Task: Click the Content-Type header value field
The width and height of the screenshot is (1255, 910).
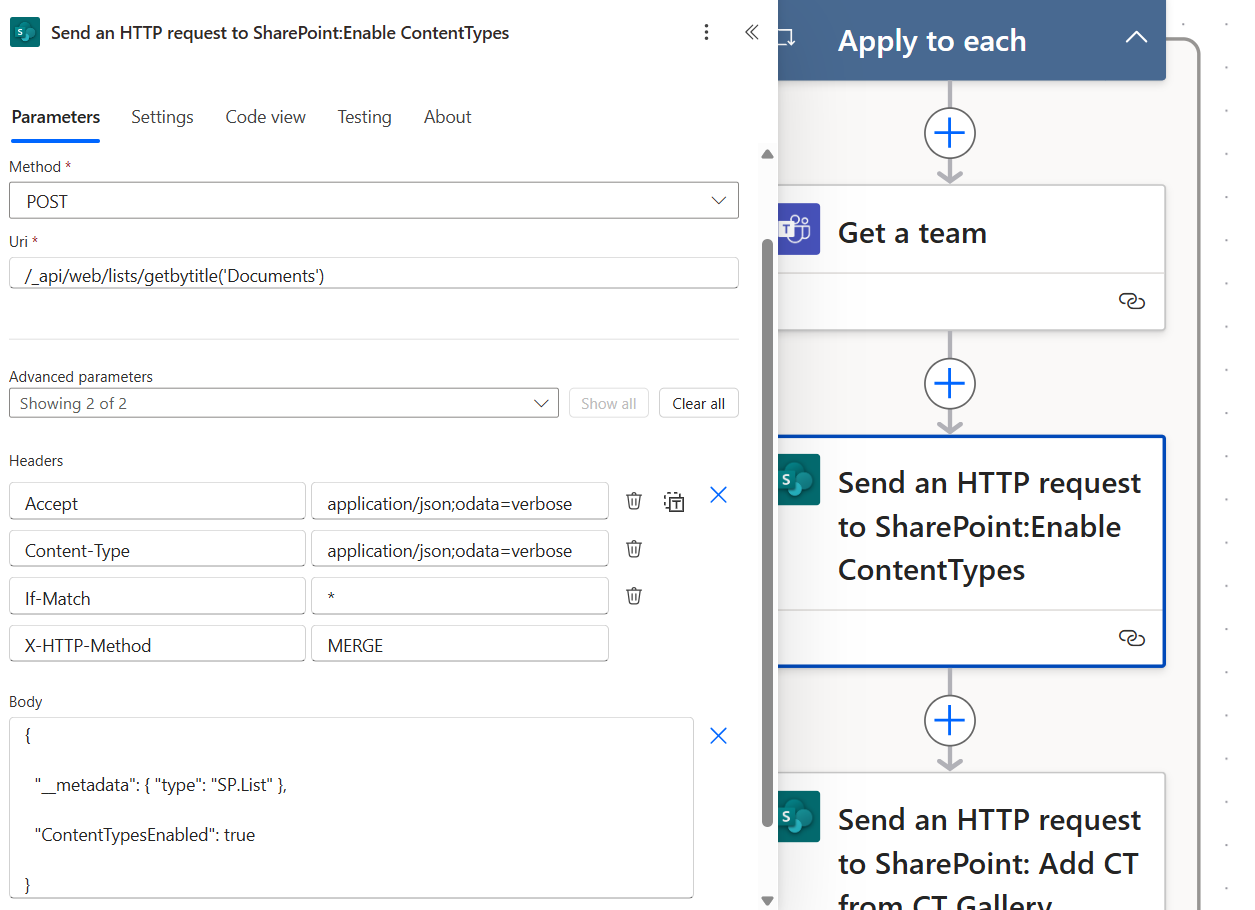Action: (460, 548)
